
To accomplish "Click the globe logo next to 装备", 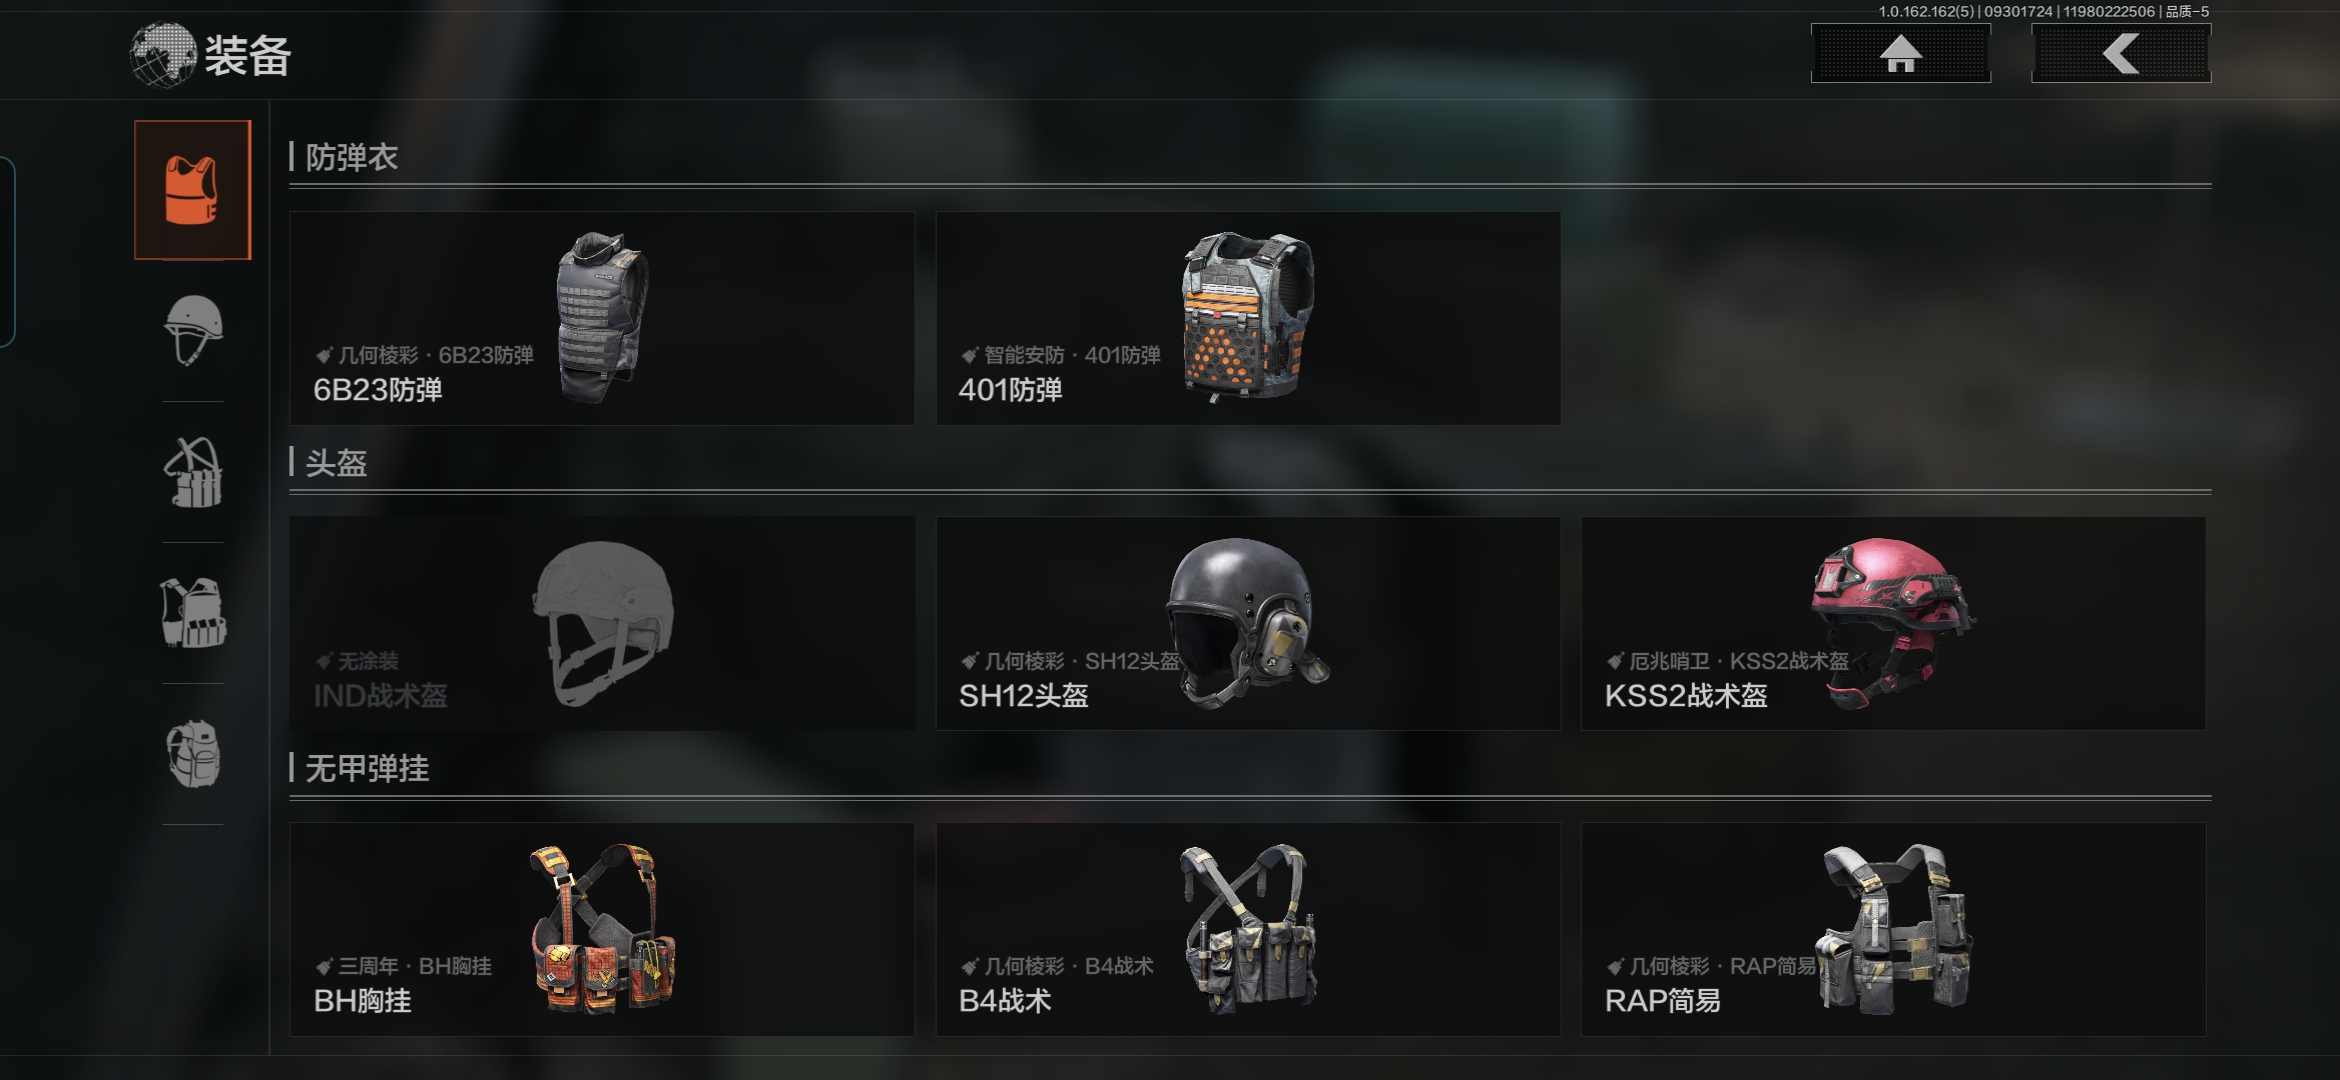I will click(x=162, y=55).
